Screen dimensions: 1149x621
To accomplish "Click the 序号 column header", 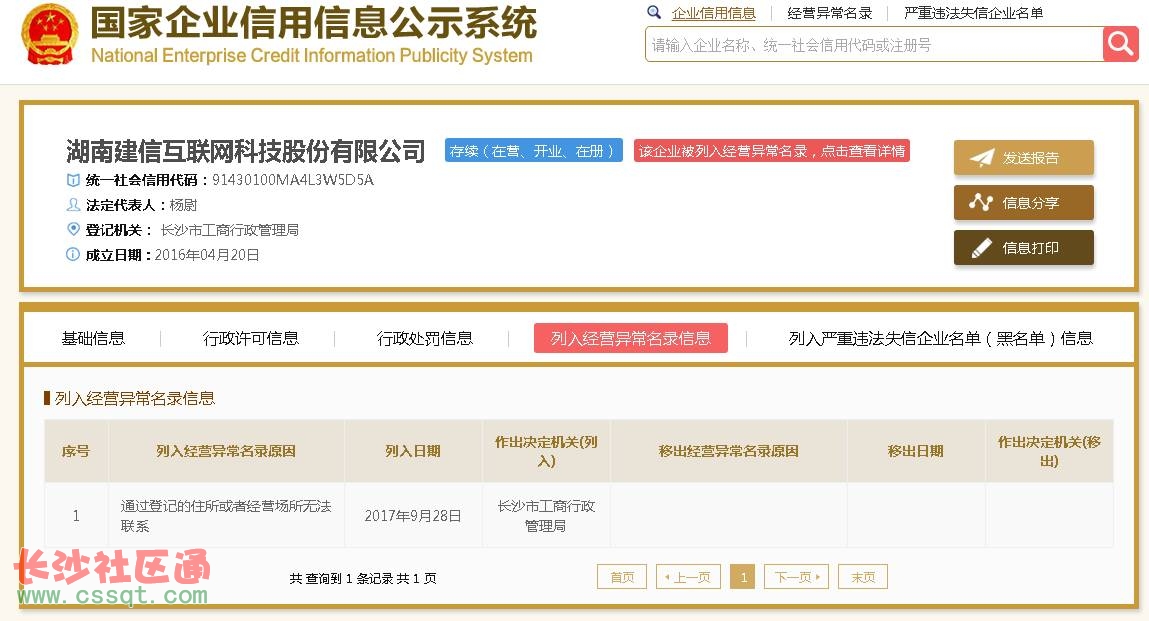I will (75, 451).
